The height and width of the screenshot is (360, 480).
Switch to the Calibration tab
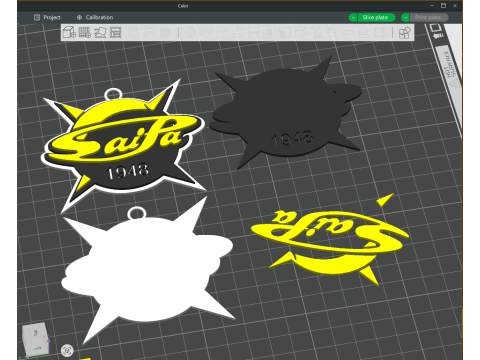pos(95,17)
